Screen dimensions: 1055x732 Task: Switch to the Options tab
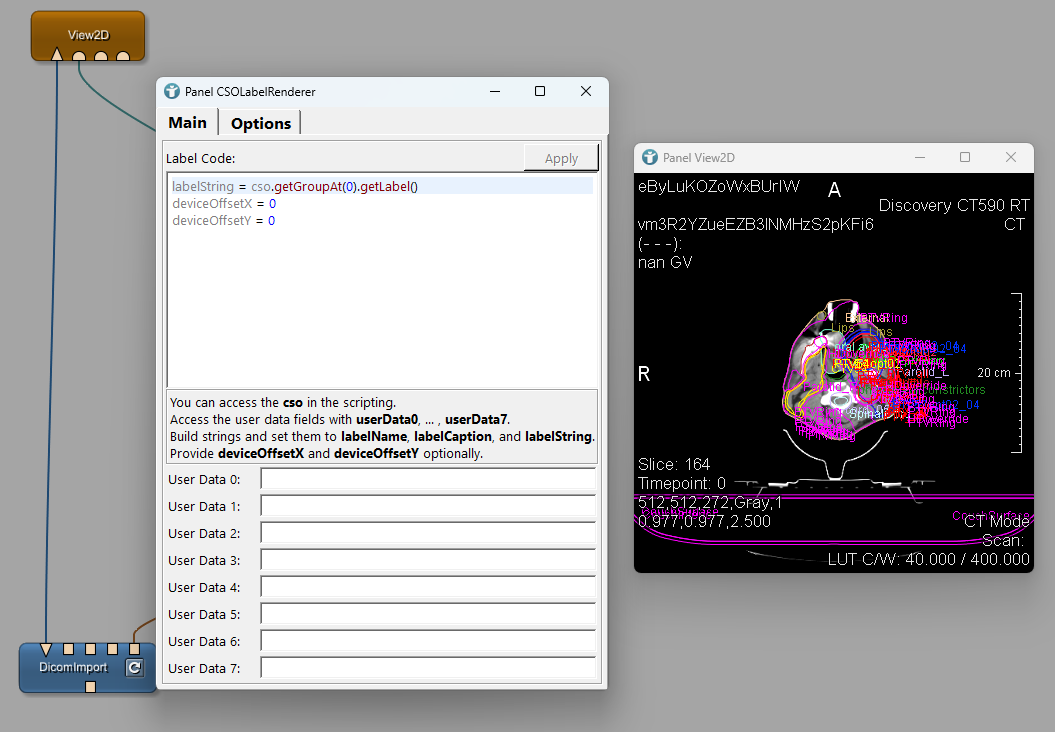point(260,123)
